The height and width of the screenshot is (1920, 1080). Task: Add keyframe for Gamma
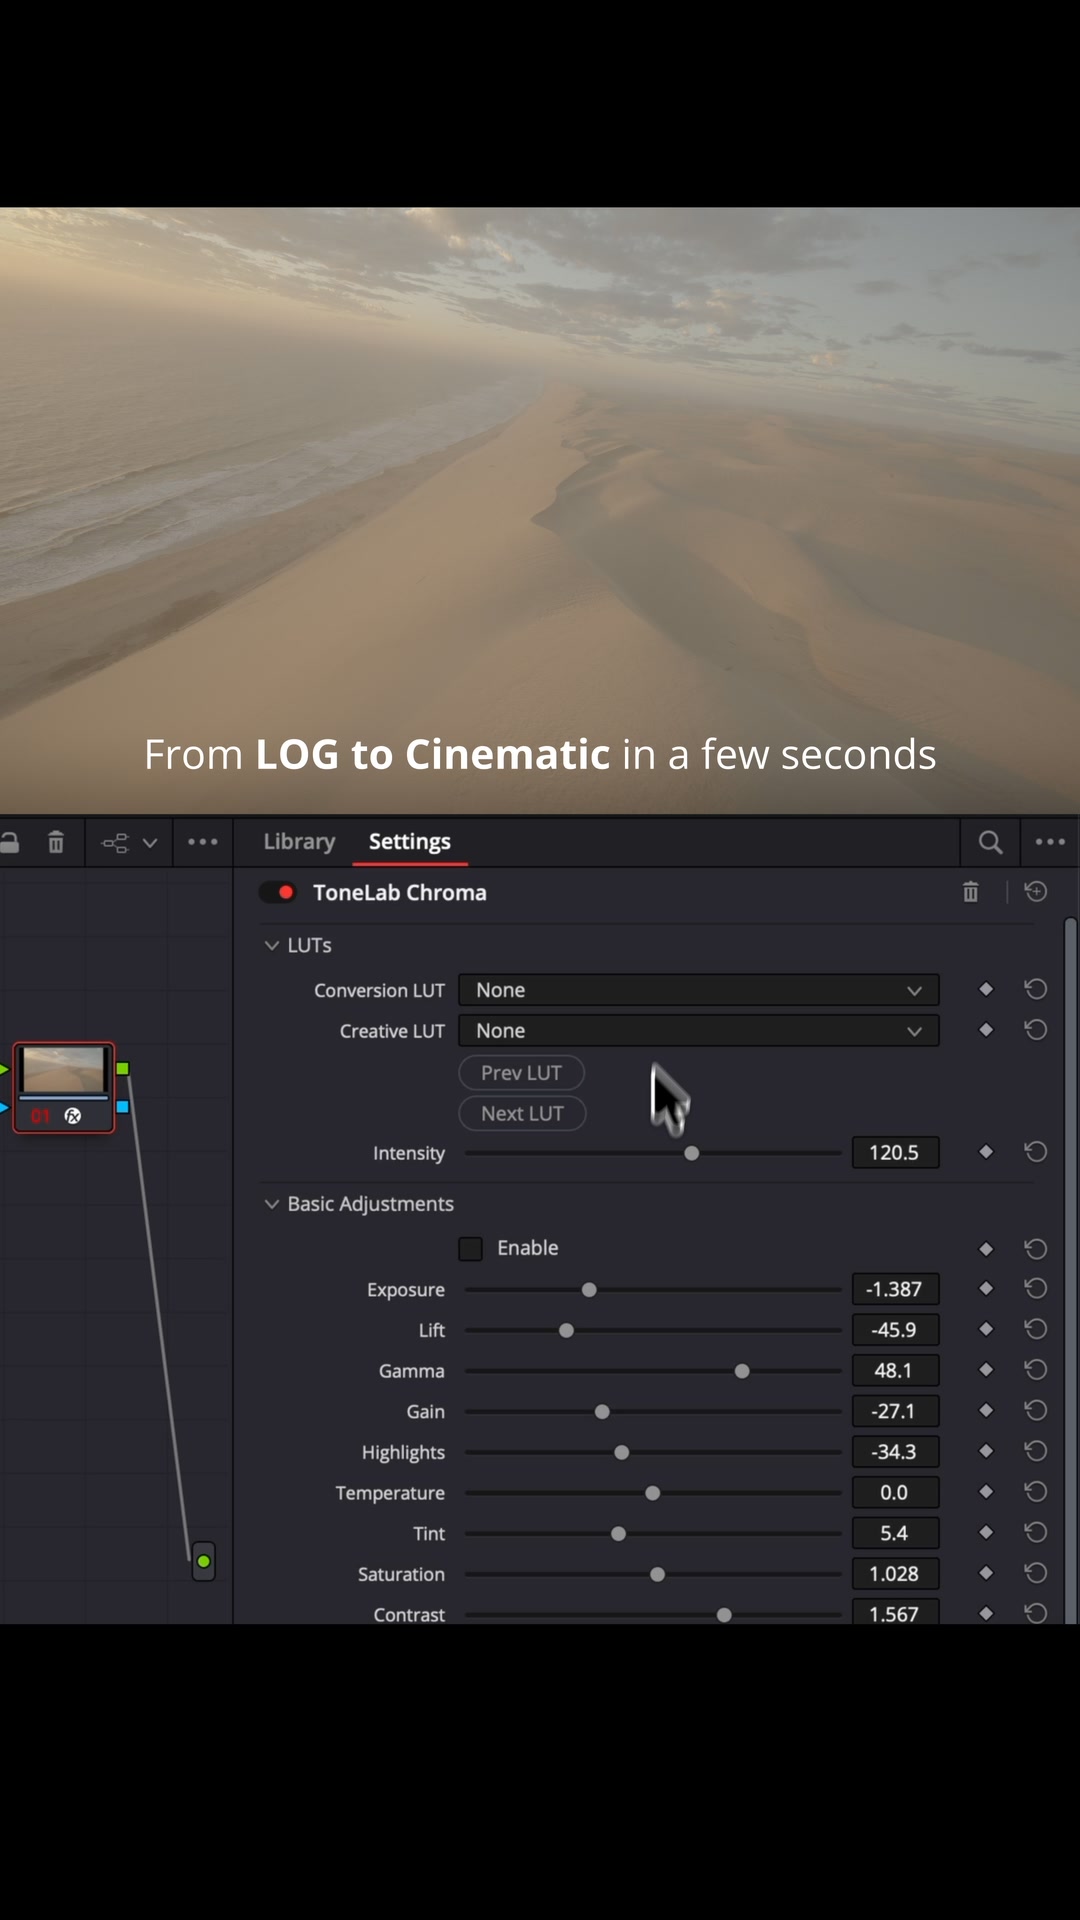[986, 1370]
